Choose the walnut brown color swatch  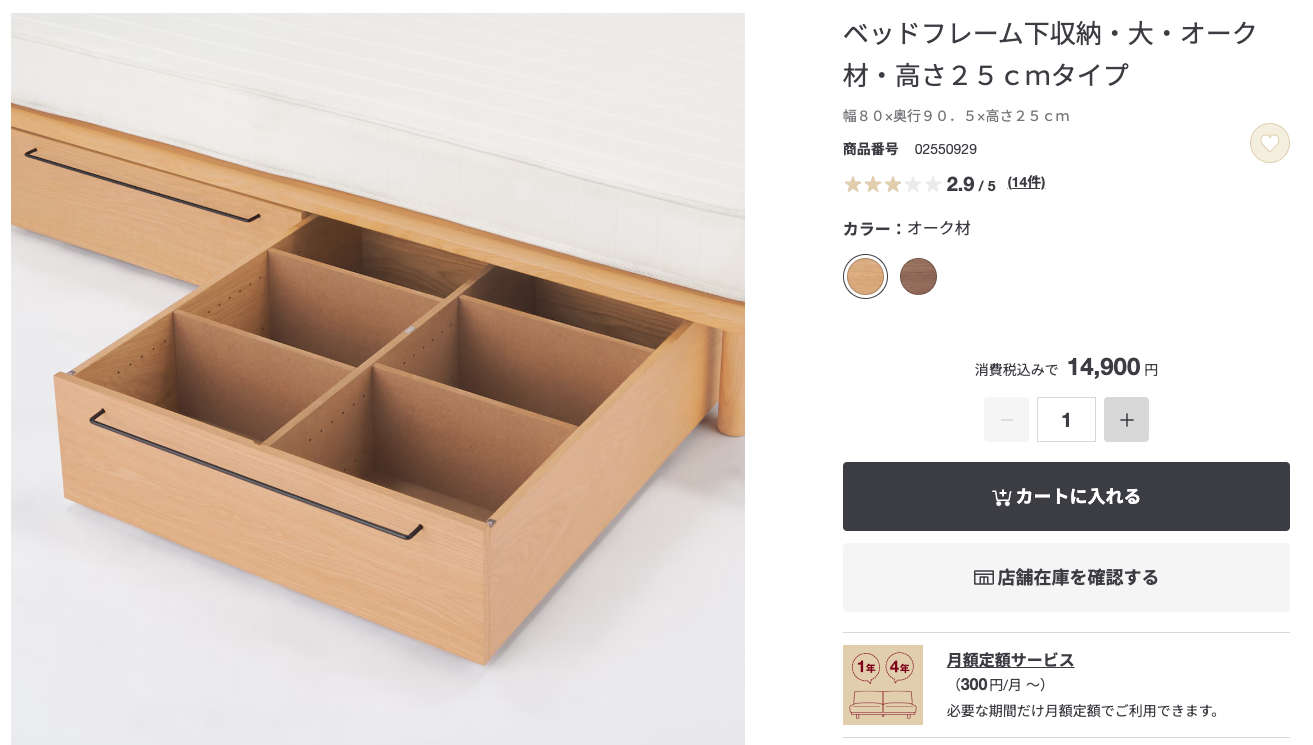[x=918, y=276]
